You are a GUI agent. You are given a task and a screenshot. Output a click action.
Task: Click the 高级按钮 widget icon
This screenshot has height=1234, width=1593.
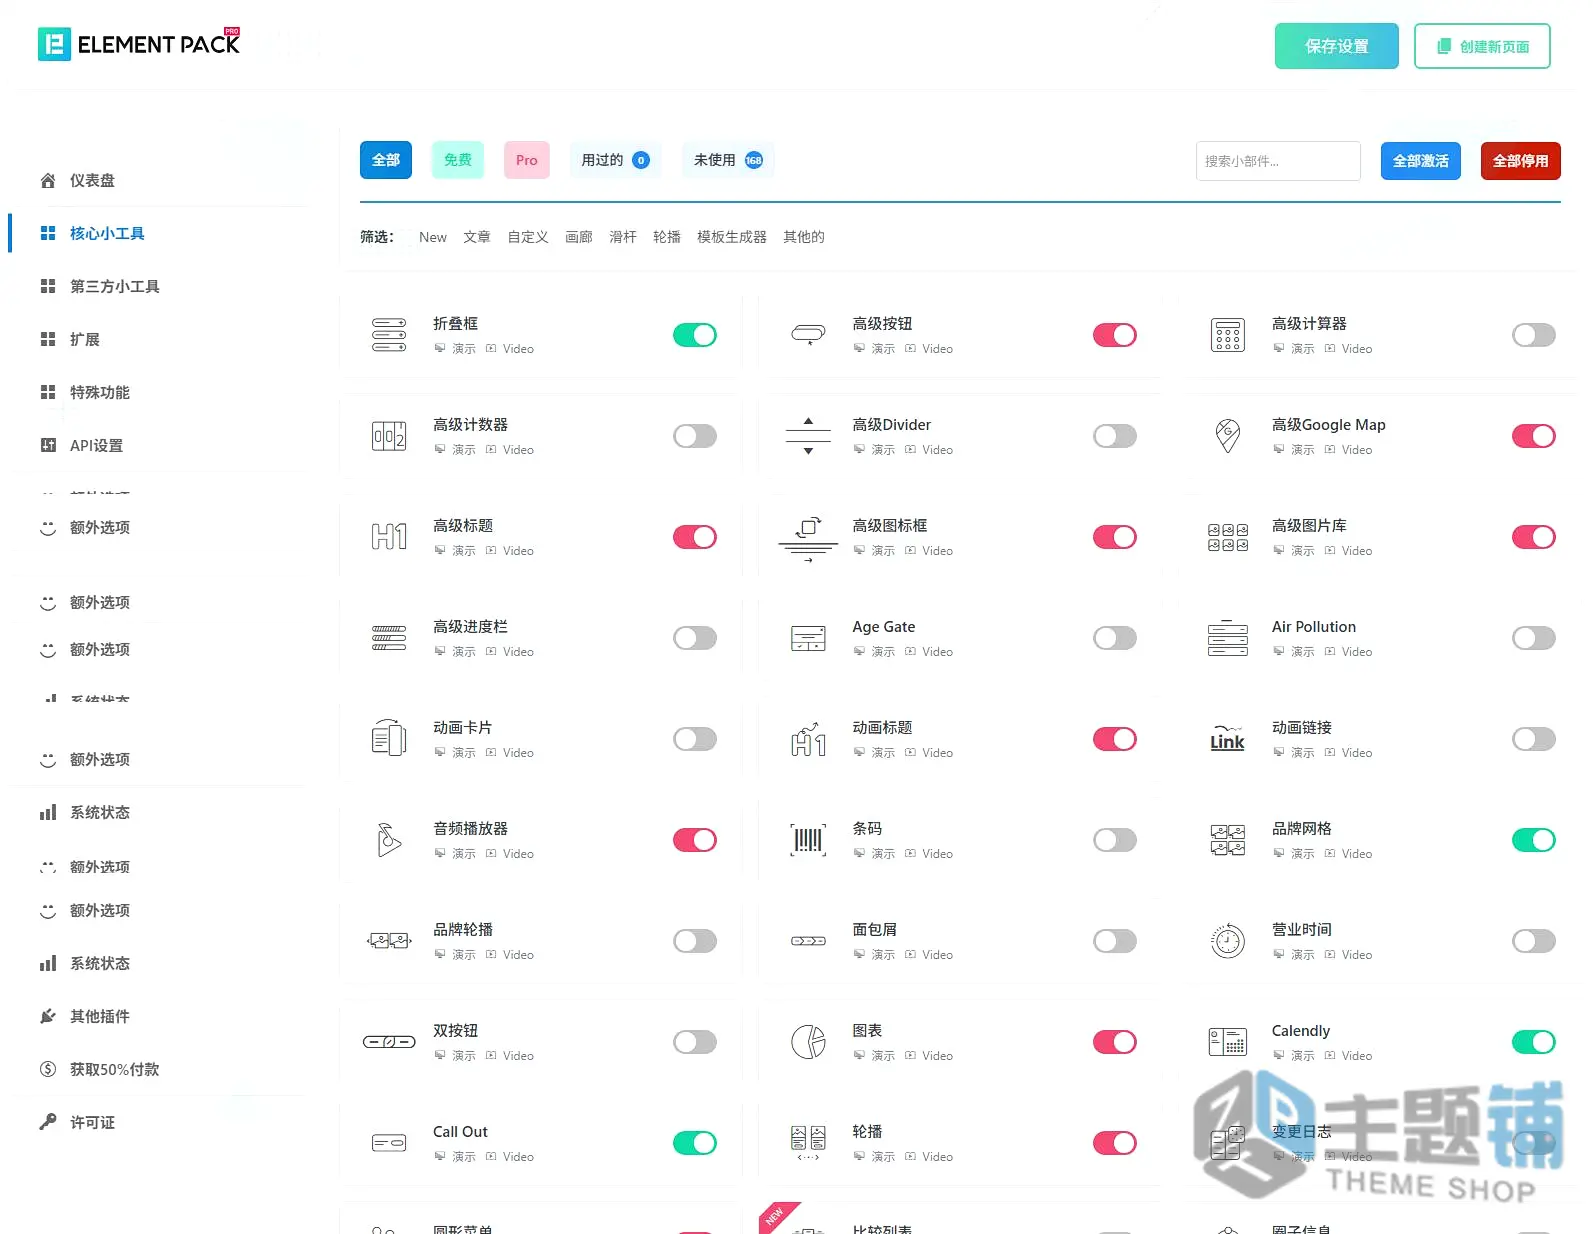click(x=808, y=335)
